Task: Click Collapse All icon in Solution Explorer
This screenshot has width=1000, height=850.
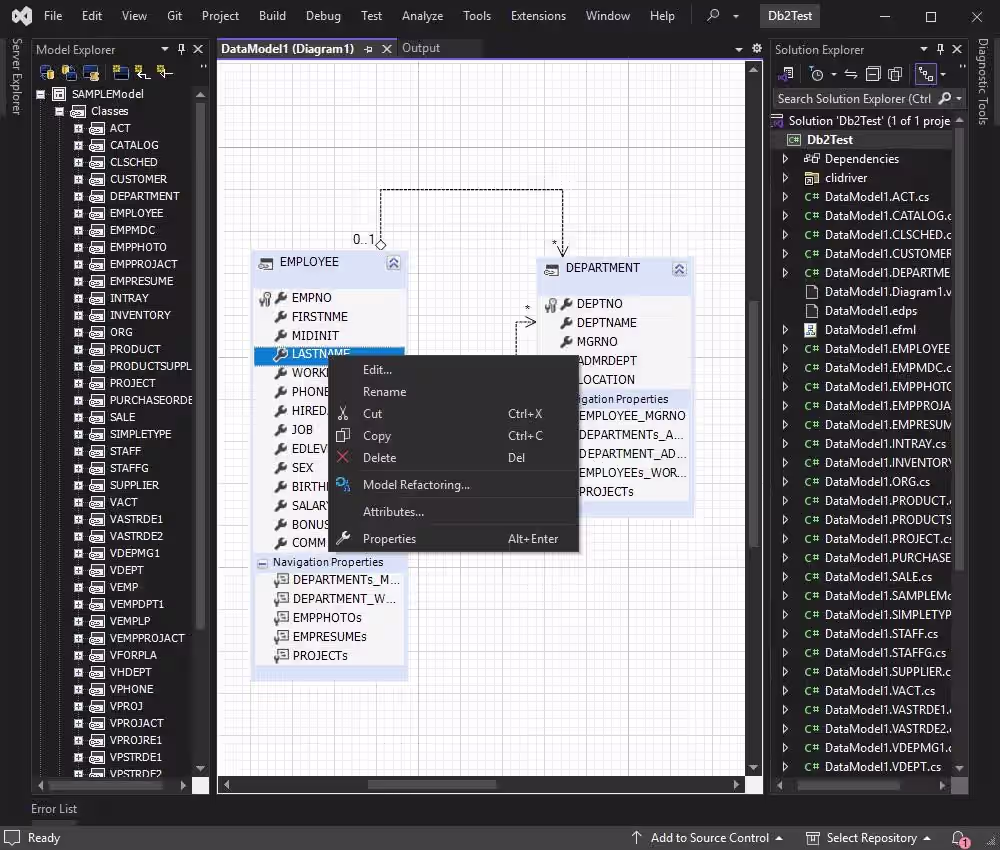Action: (873, 74)
